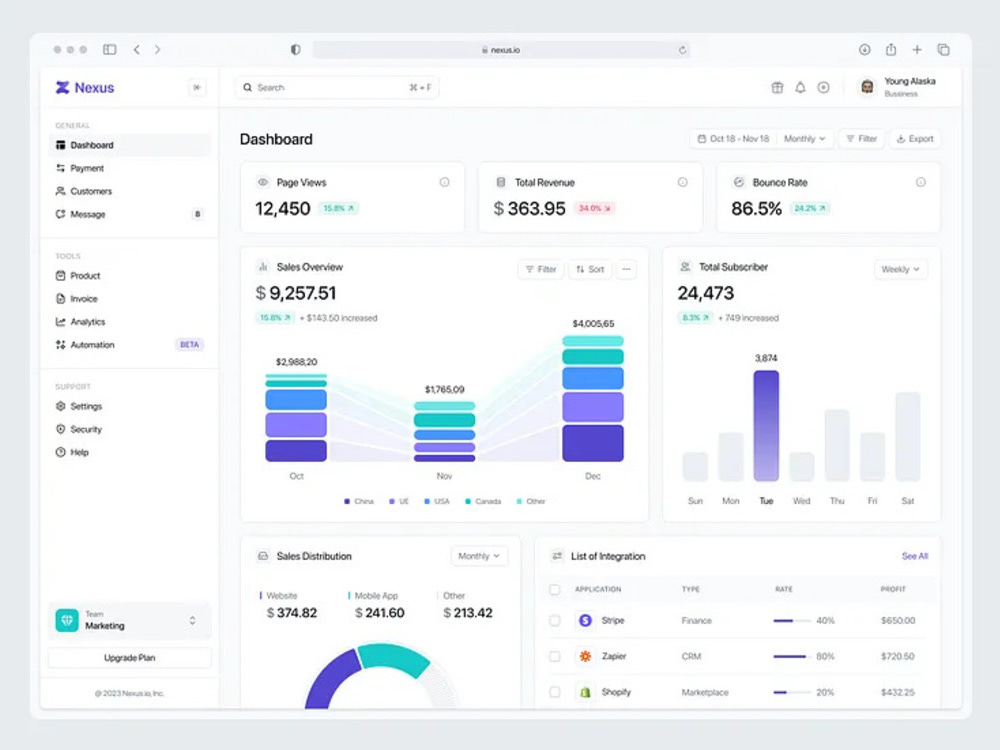
Task: Show Page Views info icon
Action: 445,182
